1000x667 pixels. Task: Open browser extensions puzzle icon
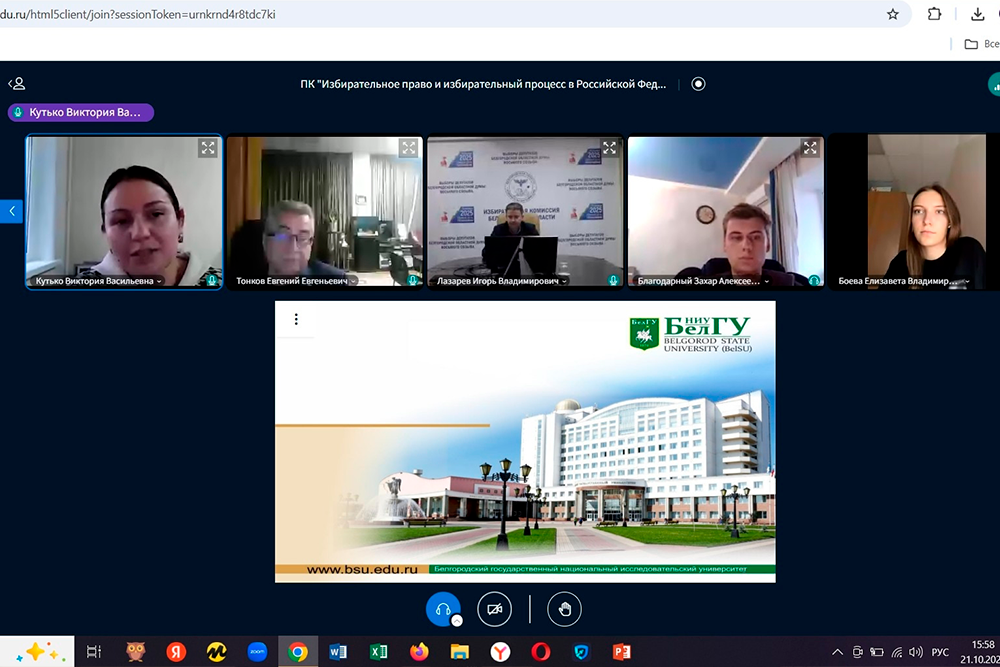pyautogui.click(x=934, y=14)
